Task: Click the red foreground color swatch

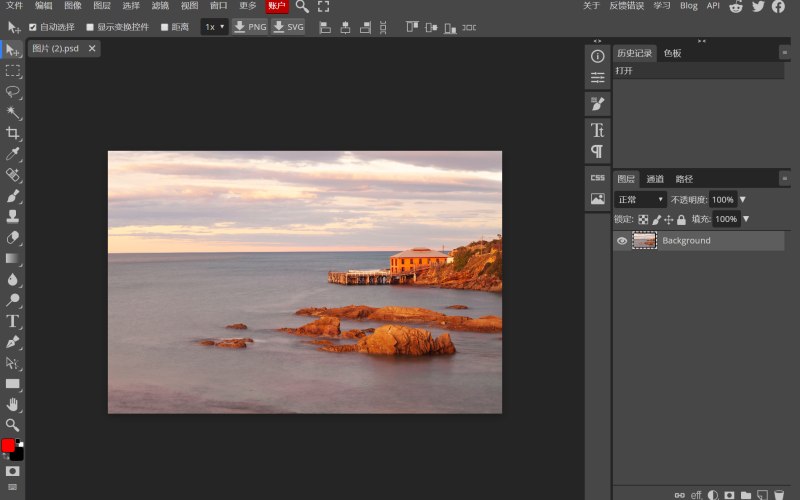Action: pyautogui.click(x=8, y=445)
